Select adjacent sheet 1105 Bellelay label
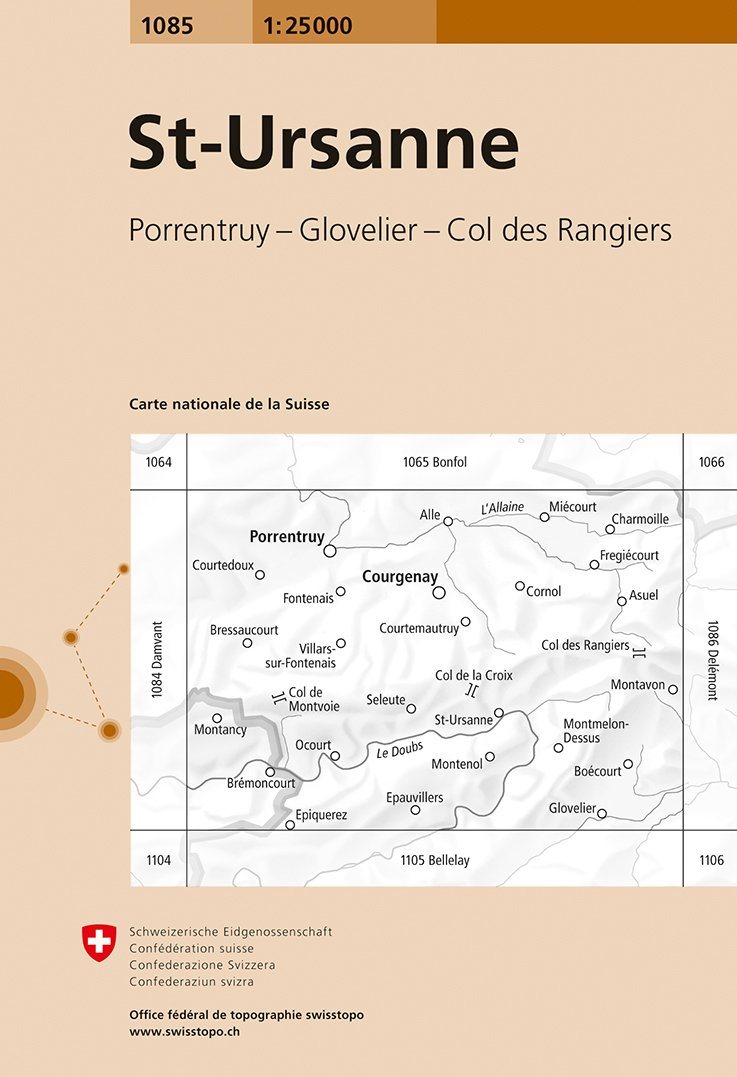The height and width of the screenshot is (1077, 737). (x=434, y=860)
